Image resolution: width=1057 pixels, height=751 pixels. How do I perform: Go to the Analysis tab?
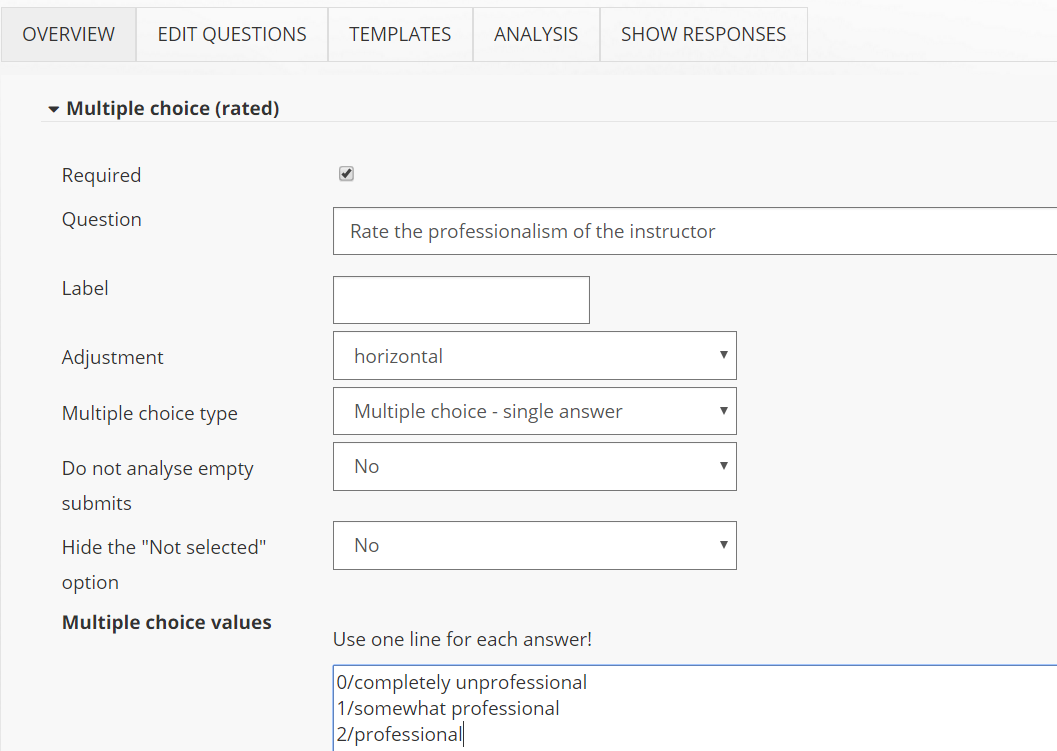tap(536, 34)
